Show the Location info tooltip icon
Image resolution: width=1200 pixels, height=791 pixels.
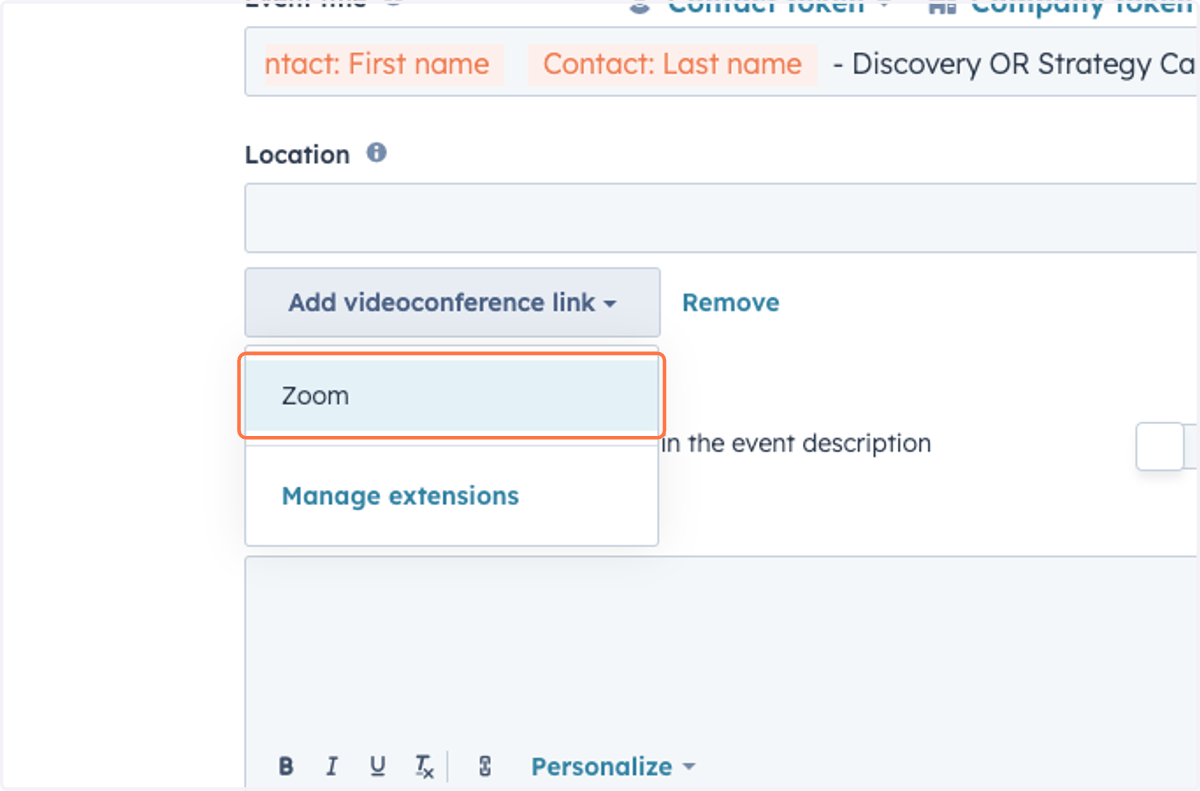376,153
